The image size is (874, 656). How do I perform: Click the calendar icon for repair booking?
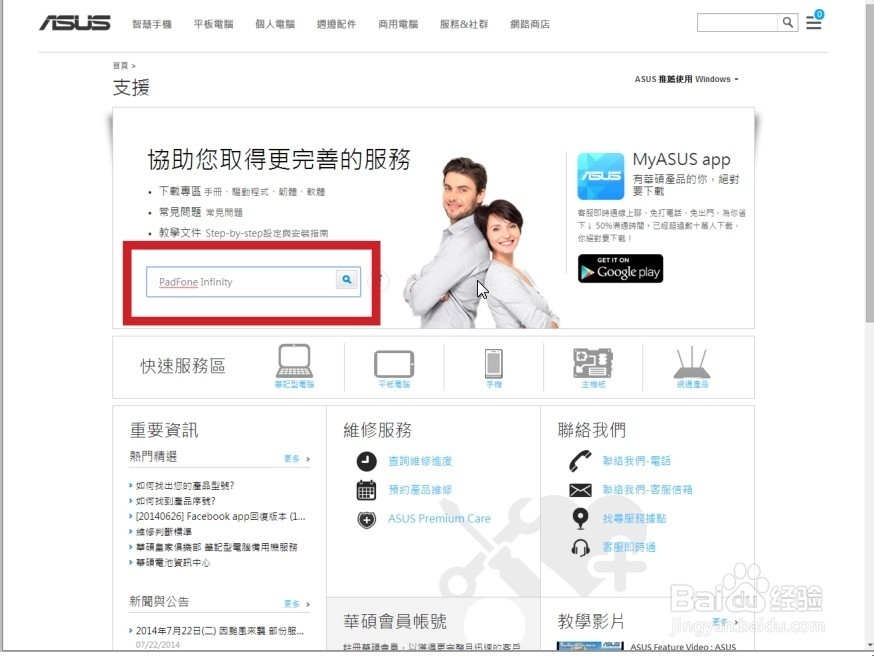click(366, 490)
